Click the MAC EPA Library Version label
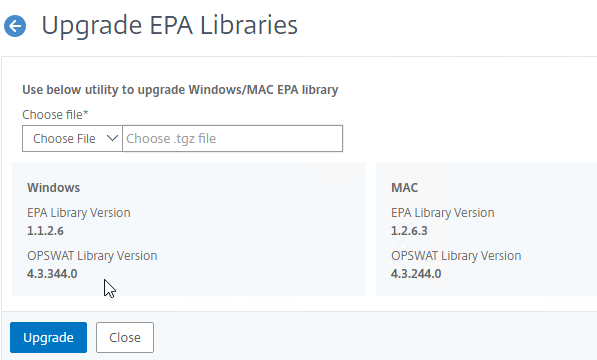Screen dimensions: 597x360 click(443, 213)
